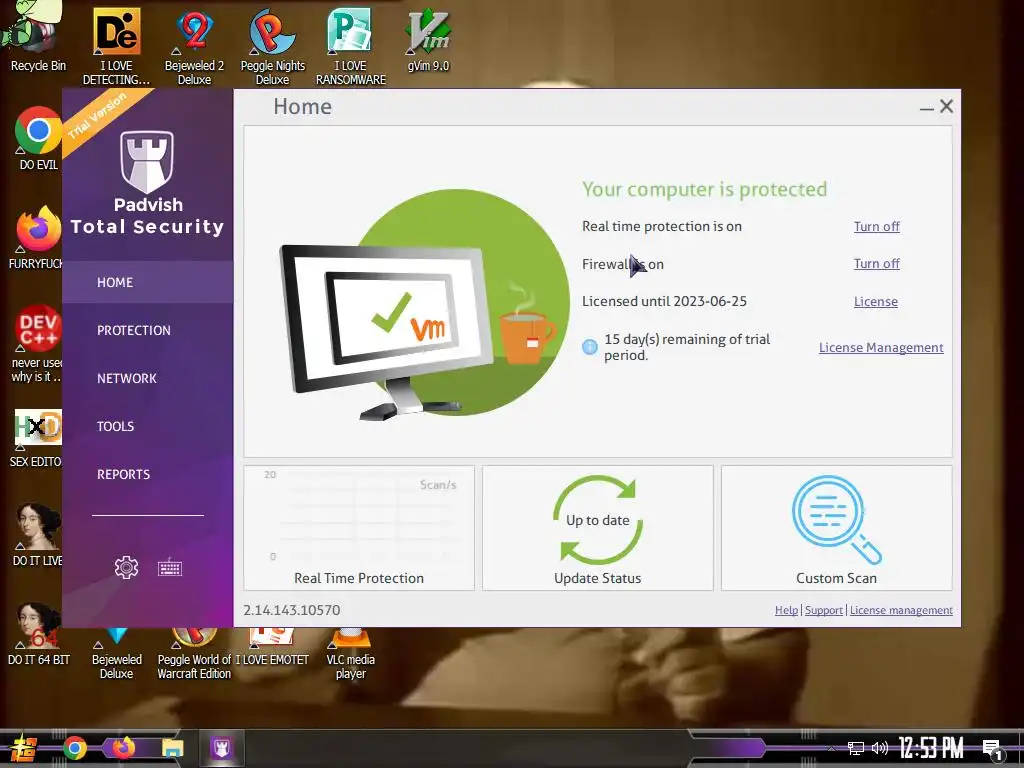Click the Up to date refresh arrows icon

click(598, 520)
